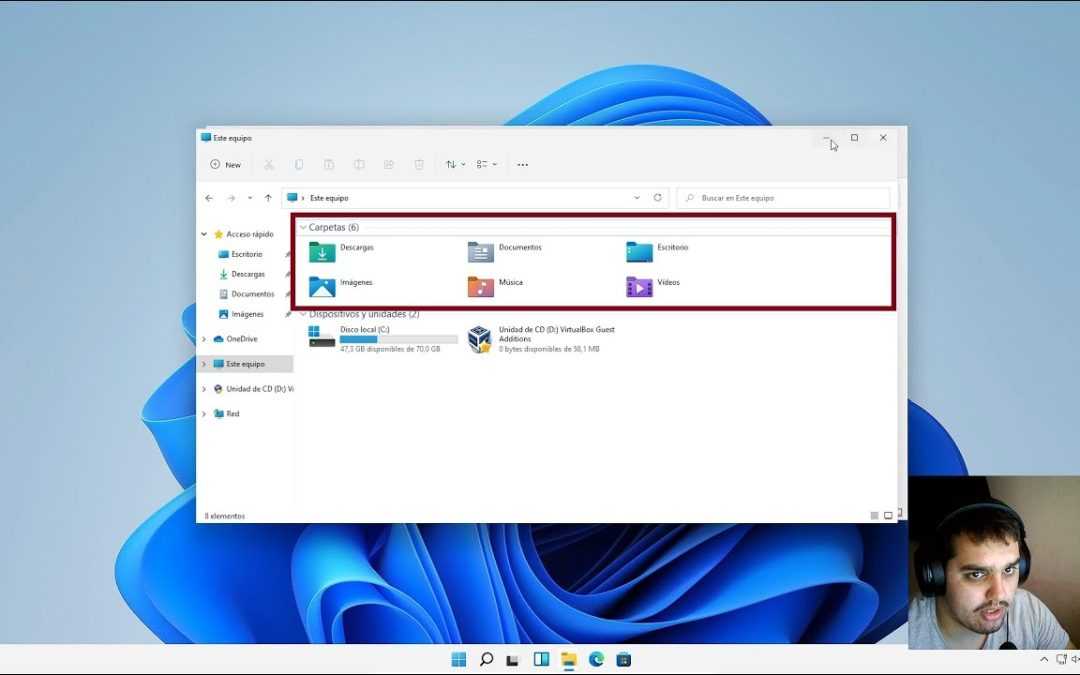This screenshot has height=675, width=1080.
Task: Select Este equipo in the sidebar
Action: click(245, 364)
